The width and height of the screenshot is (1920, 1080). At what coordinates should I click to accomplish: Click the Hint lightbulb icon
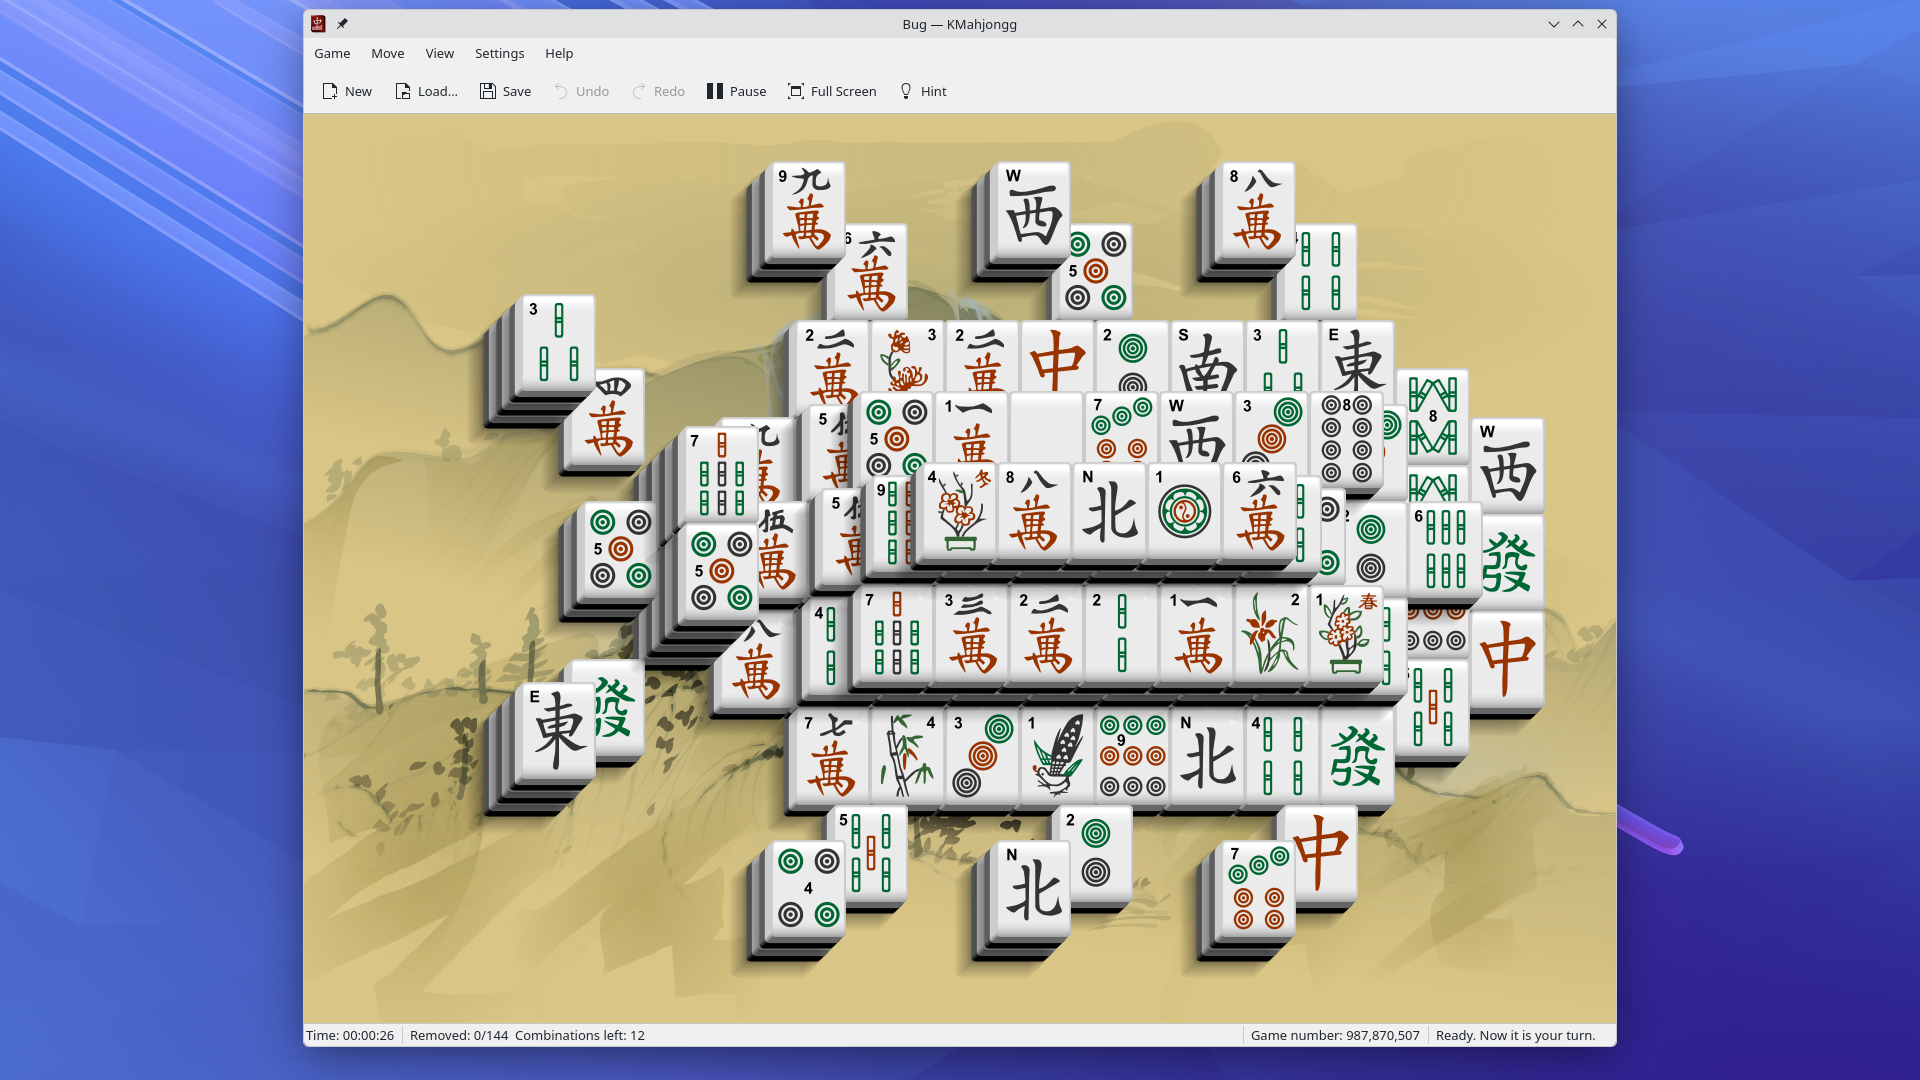[906, 91]
